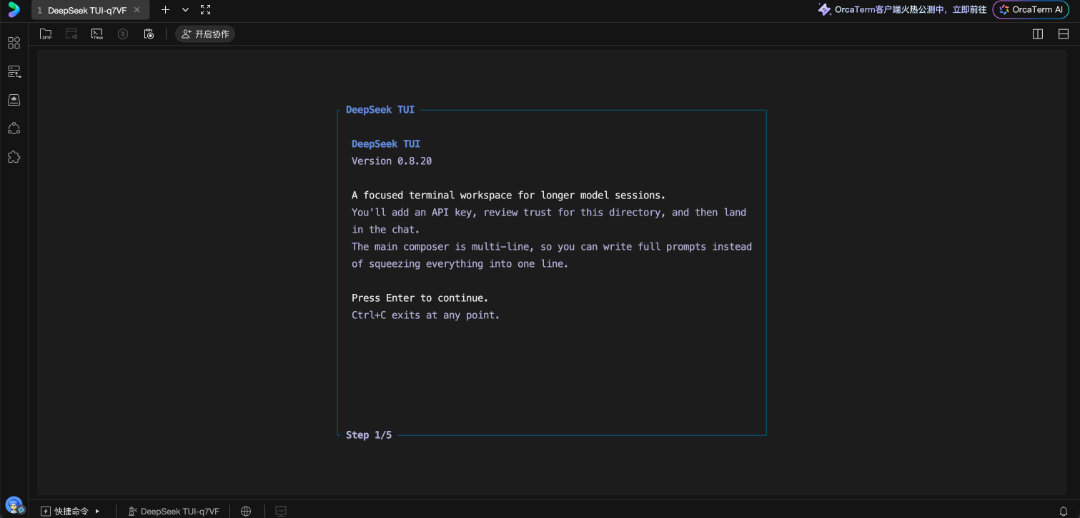Click the blue 'DeepSeek TUI' heading above Version
Screen dimensions: 1080x518
tap(386, 144)
